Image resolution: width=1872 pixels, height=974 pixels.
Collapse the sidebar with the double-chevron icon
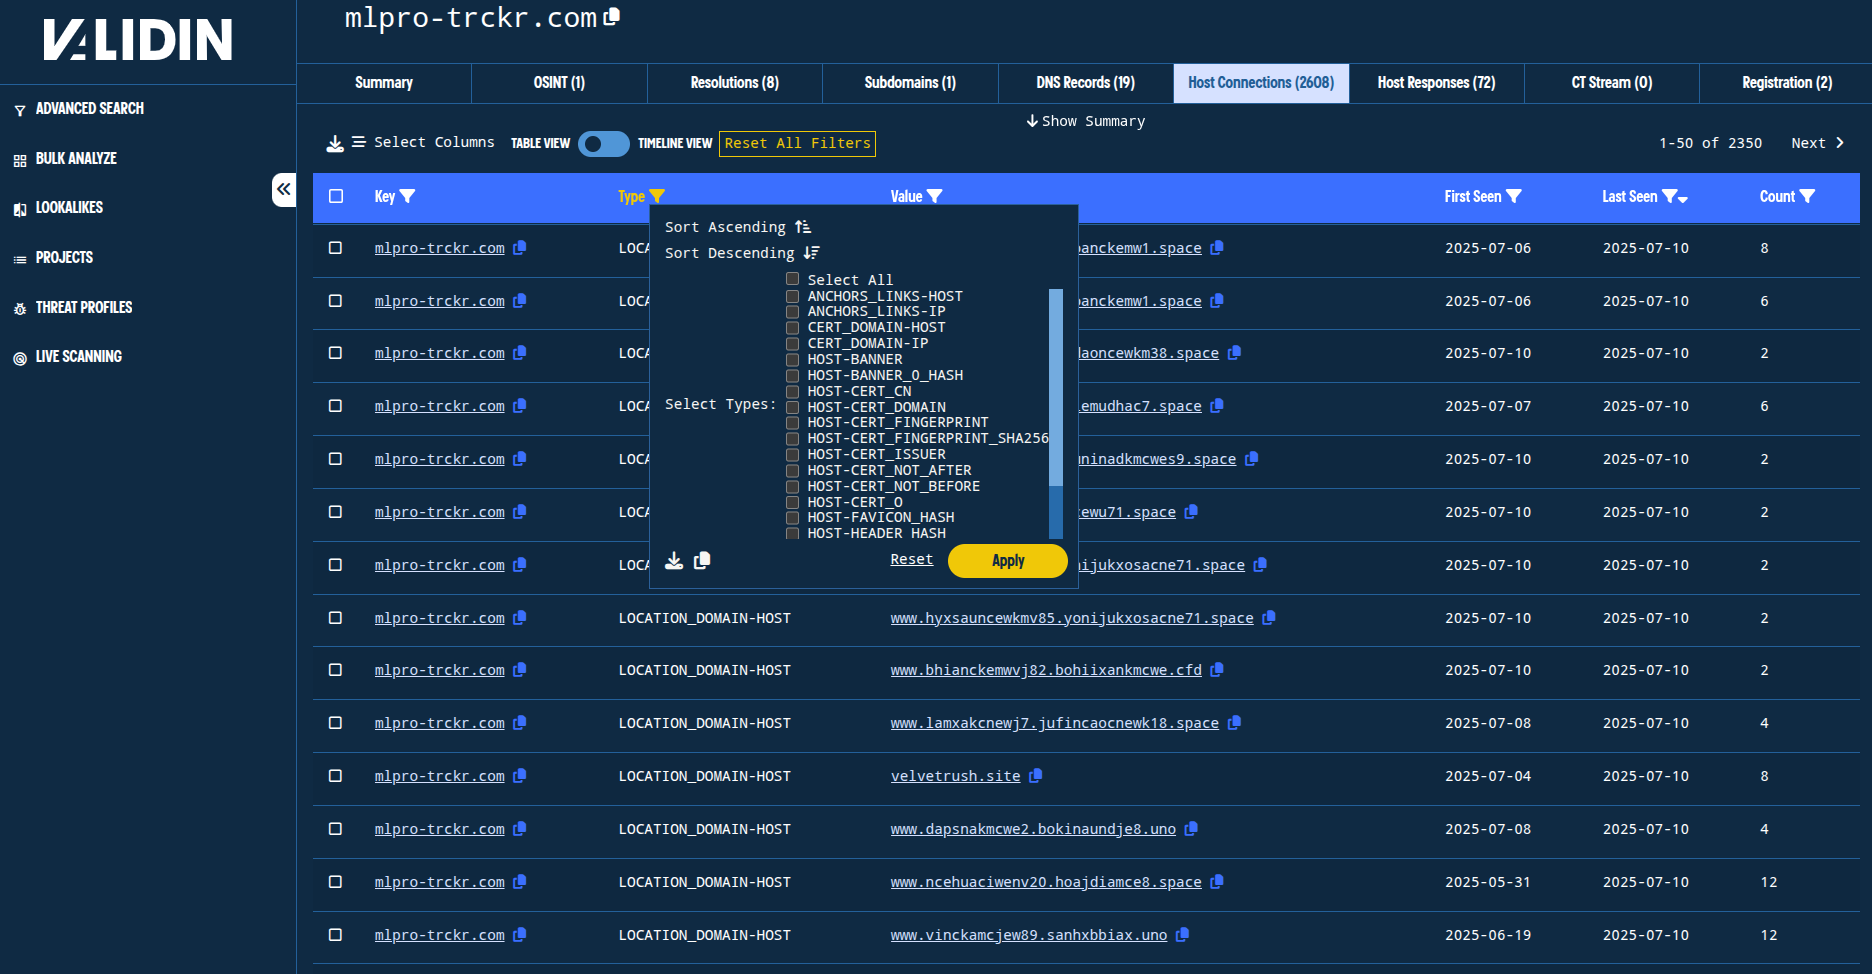[284, 189]
